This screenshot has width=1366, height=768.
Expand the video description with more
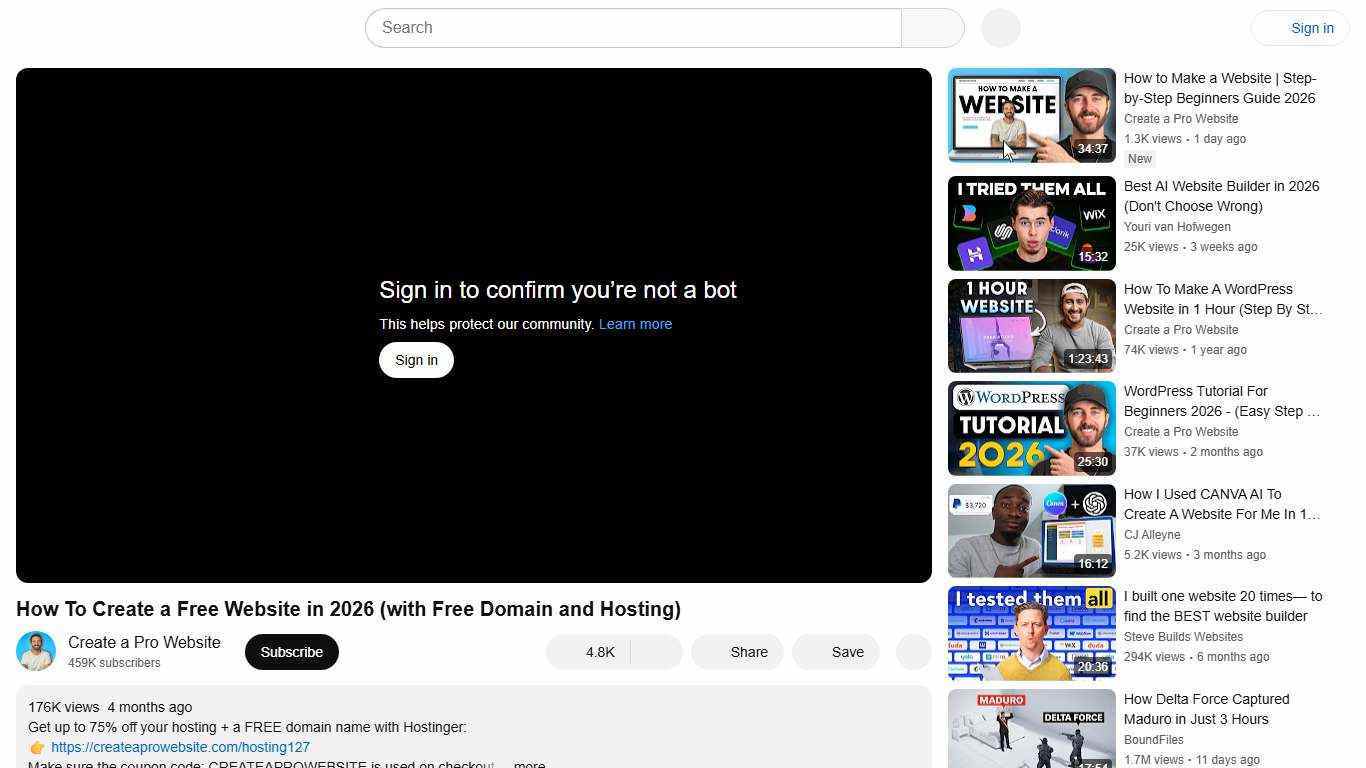pyautogui.click(x=530, y=764)
